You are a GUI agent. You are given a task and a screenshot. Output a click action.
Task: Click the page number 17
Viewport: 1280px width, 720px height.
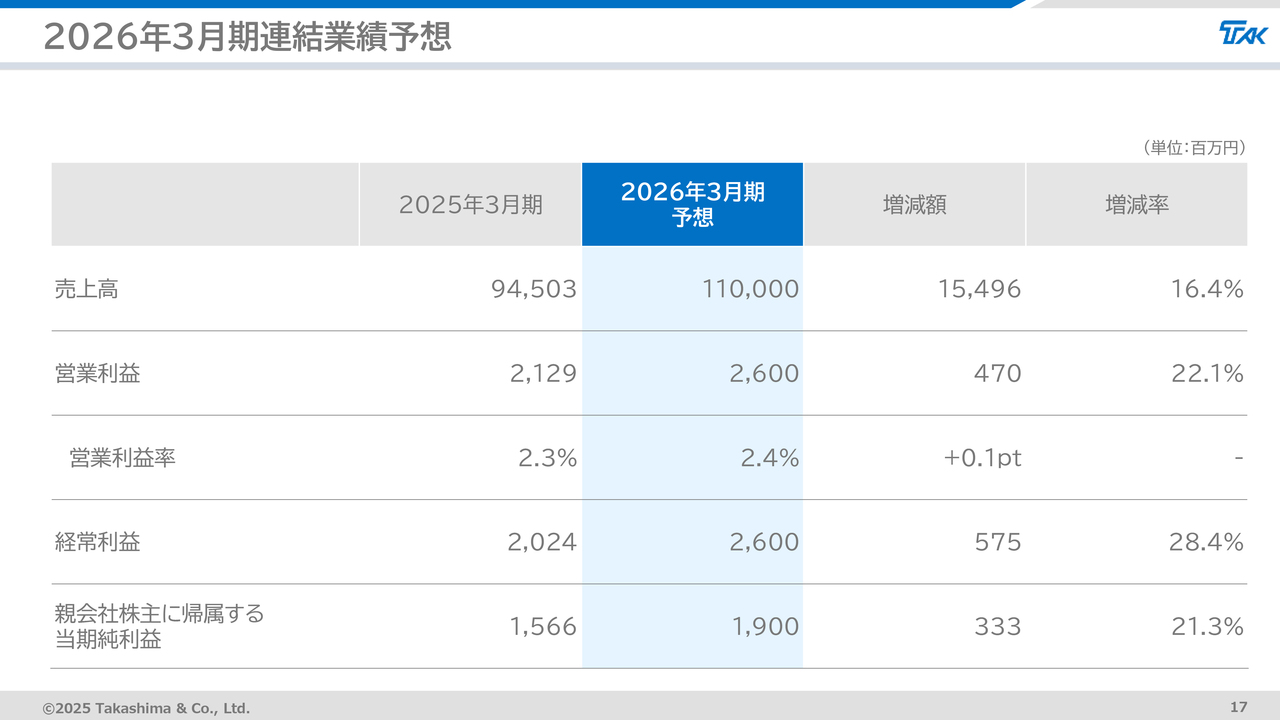coord(1238,707)
